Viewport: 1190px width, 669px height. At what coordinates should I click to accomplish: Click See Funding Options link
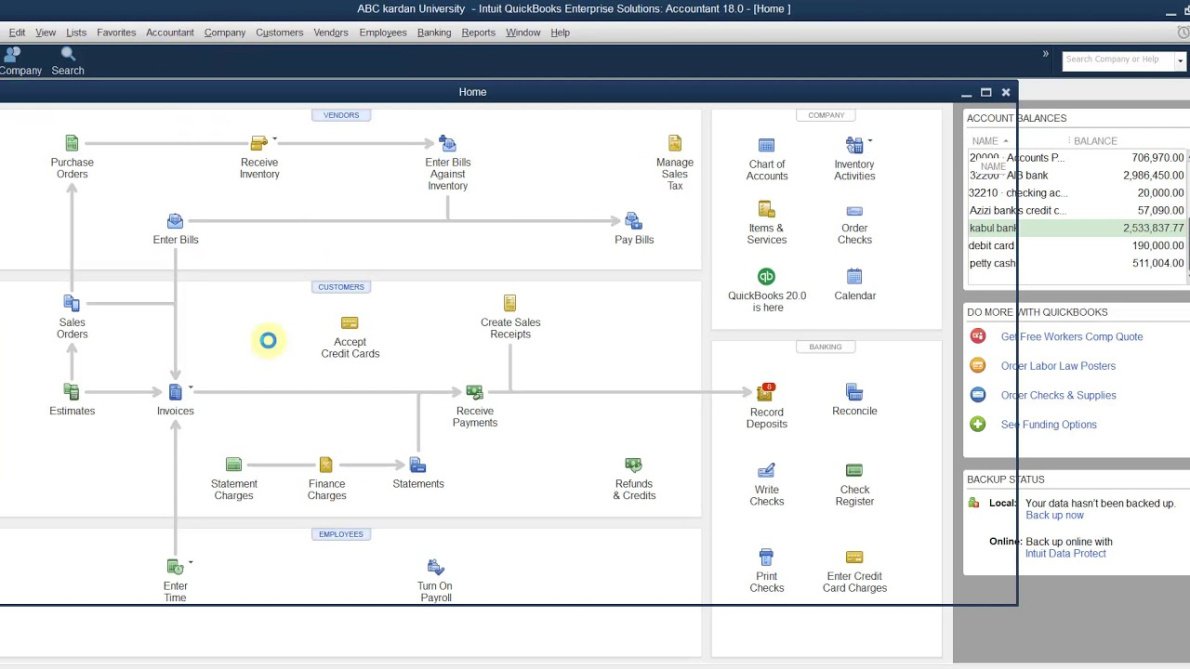point(1048,425)
